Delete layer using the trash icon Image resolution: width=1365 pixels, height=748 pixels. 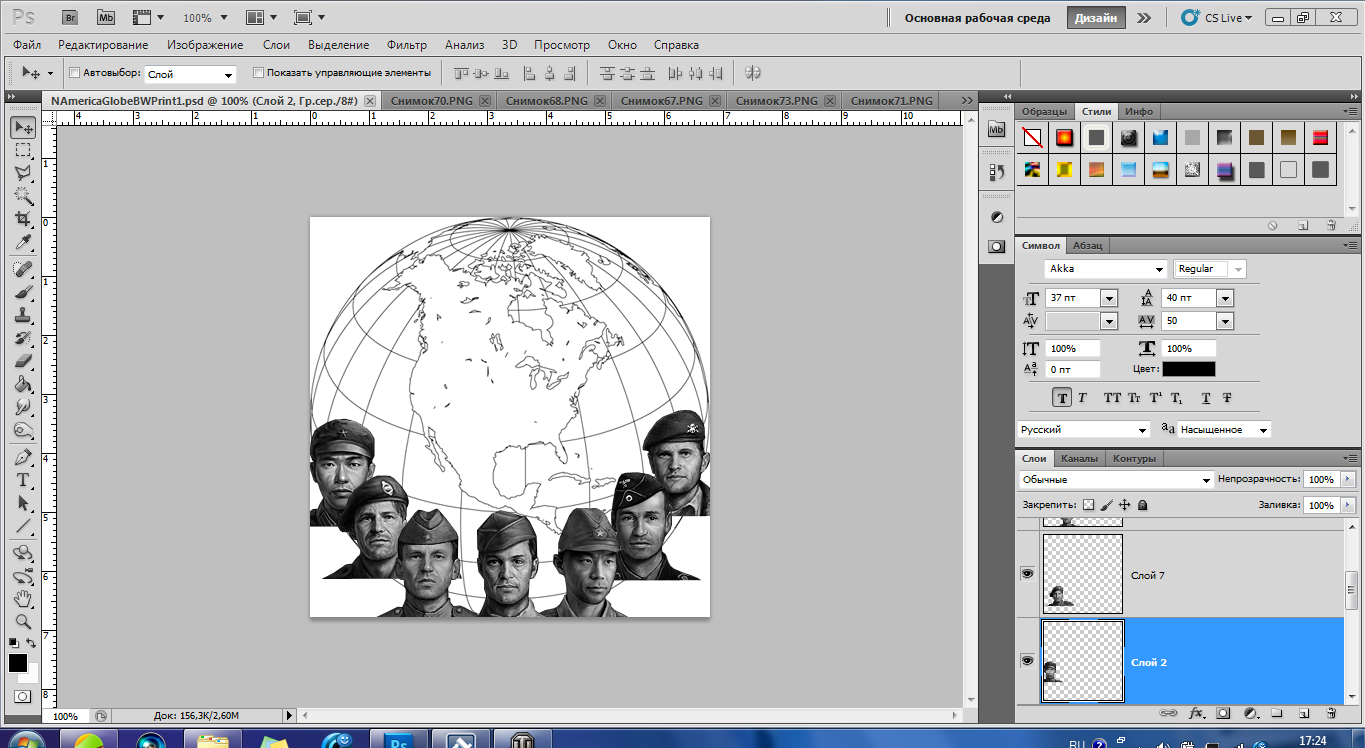pos(1331,714)
